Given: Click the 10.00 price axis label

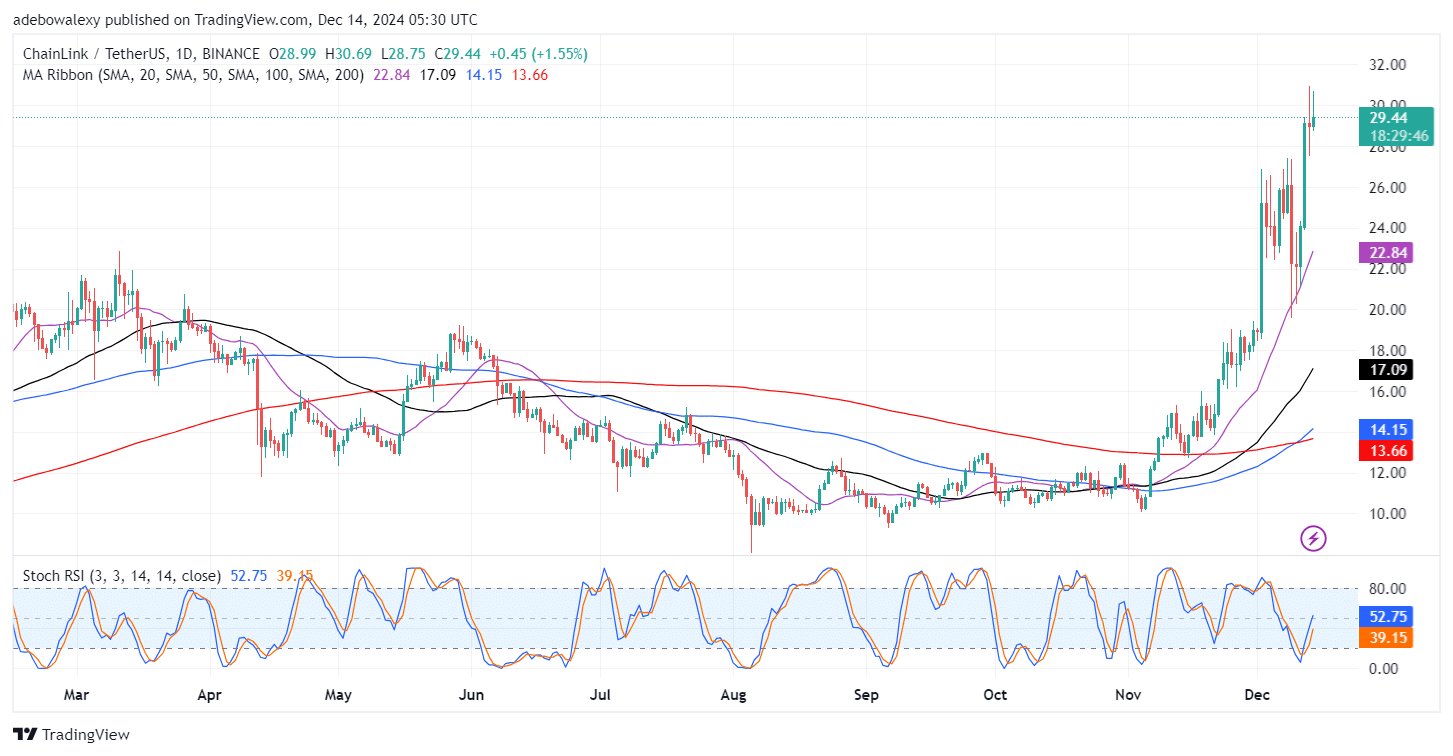Looking at the screenshot, I should pos(1387,513).
